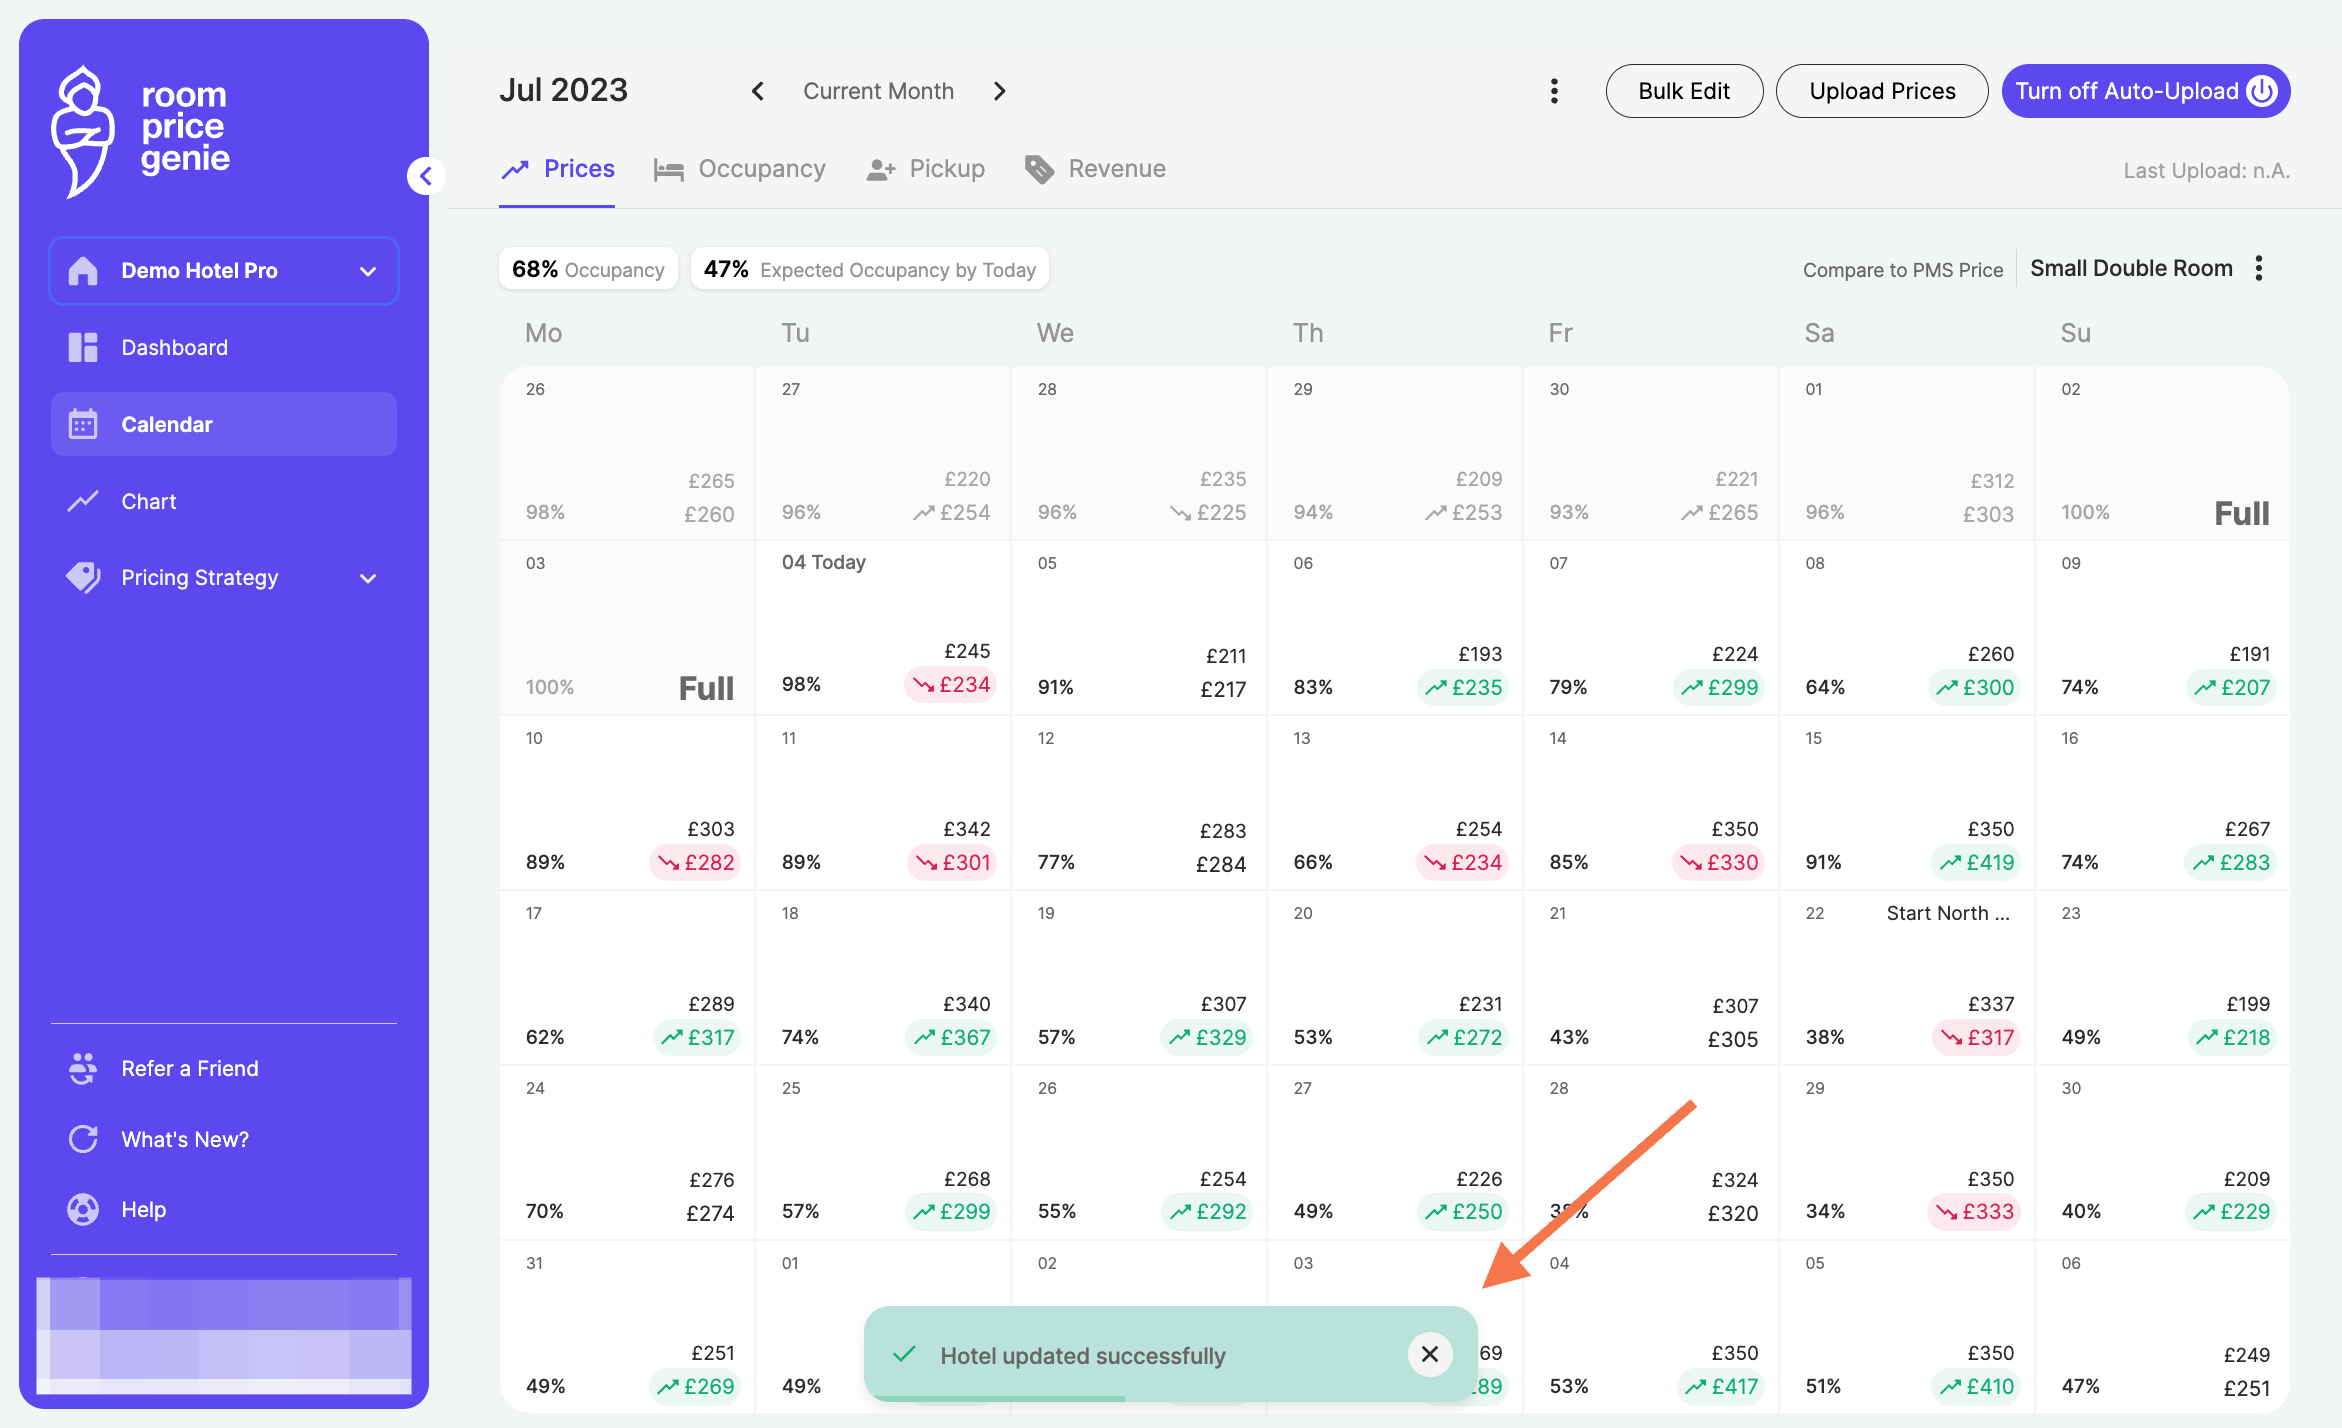Click the 47% Expected Occupancy by Today badge

870,269
